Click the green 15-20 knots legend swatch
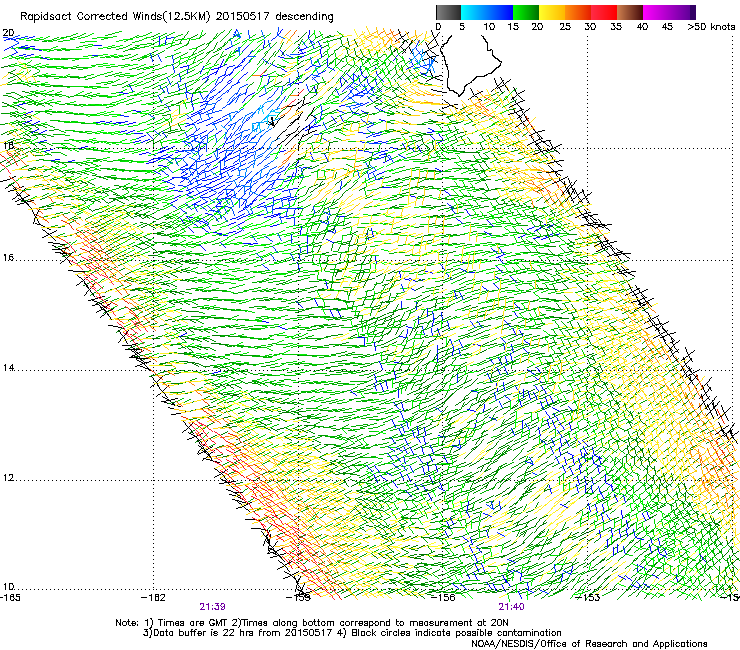740x650 pixels. tap(526, 12)
